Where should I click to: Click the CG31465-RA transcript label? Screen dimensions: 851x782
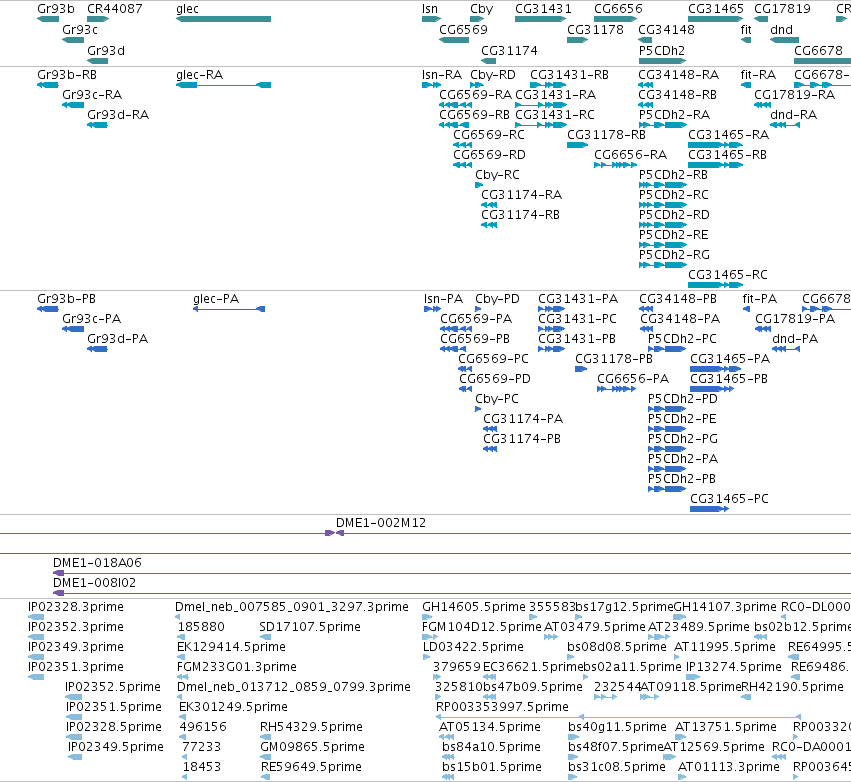tap(728, 135)
